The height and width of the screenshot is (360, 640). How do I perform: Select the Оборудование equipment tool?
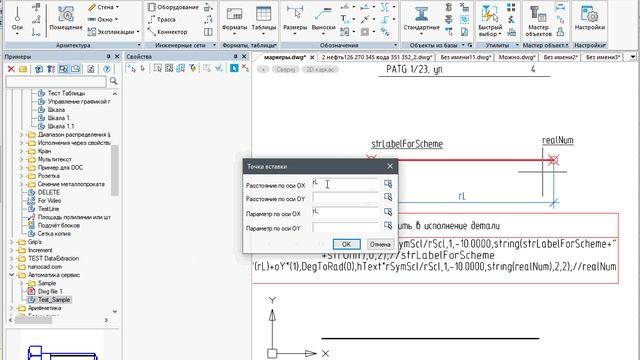click(173, 7)
